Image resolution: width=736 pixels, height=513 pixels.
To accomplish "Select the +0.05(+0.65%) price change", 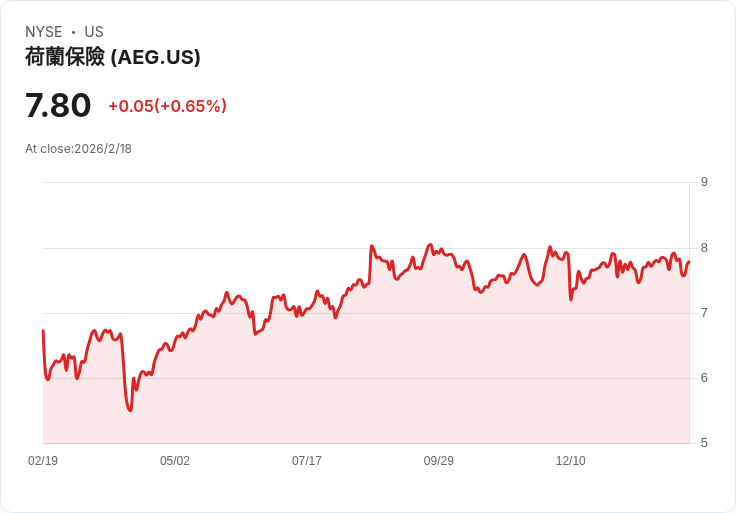I will pos(167,106).
